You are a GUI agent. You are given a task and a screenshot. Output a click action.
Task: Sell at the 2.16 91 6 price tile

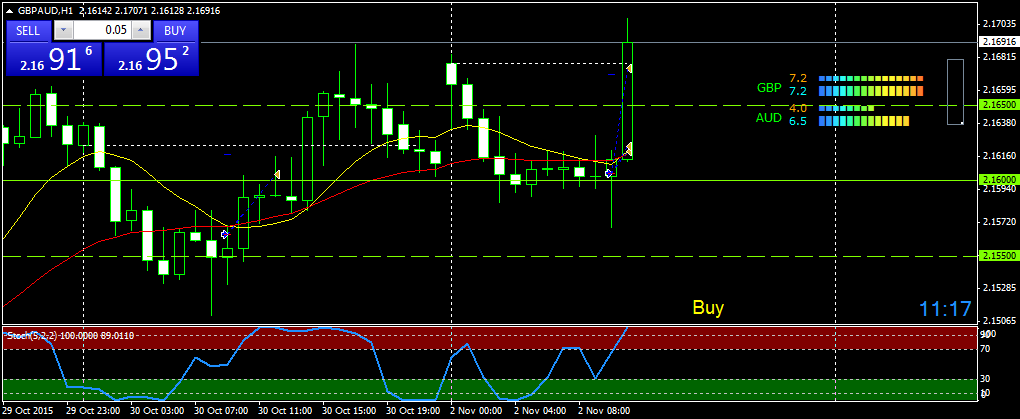pos(54,59)
